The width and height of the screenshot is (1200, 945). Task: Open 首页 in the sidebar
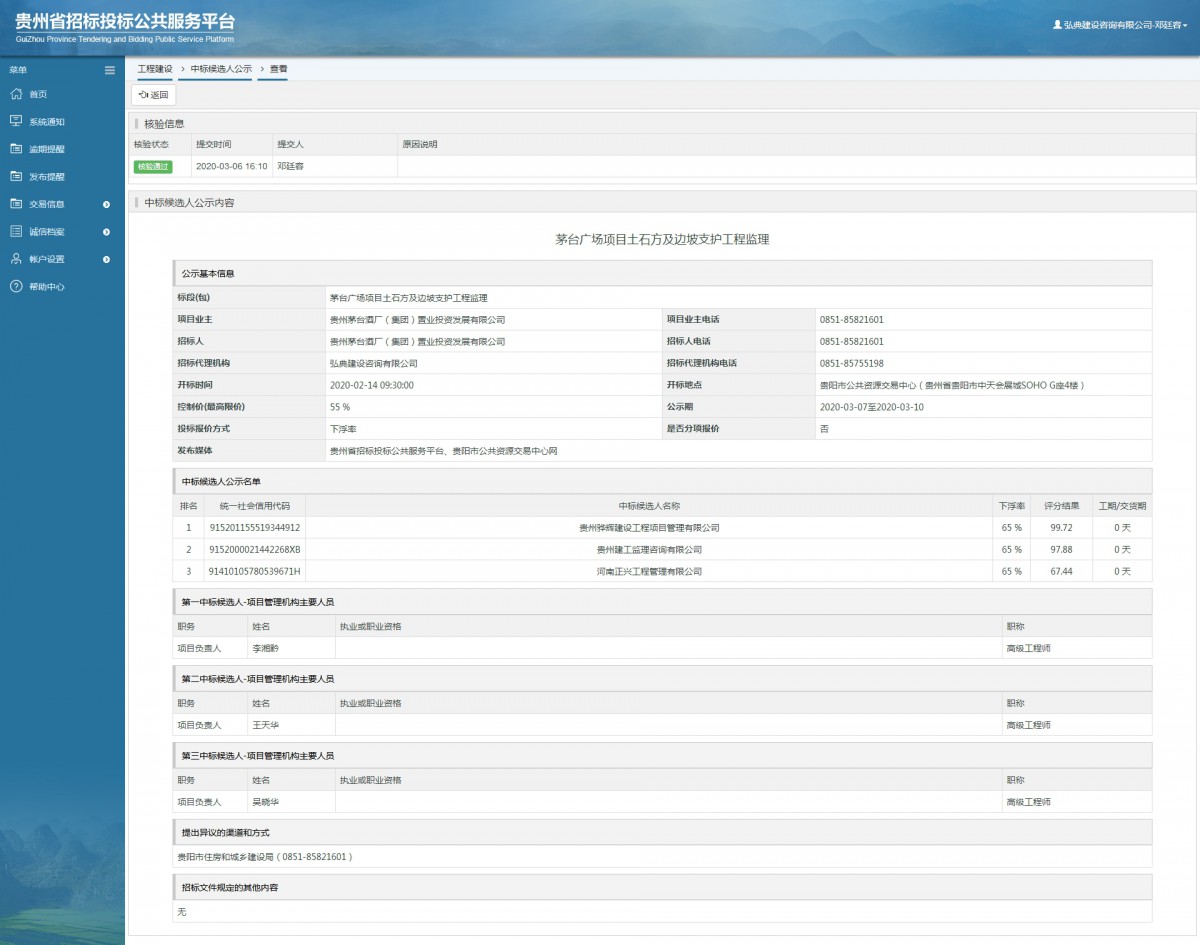pos(38,94)
